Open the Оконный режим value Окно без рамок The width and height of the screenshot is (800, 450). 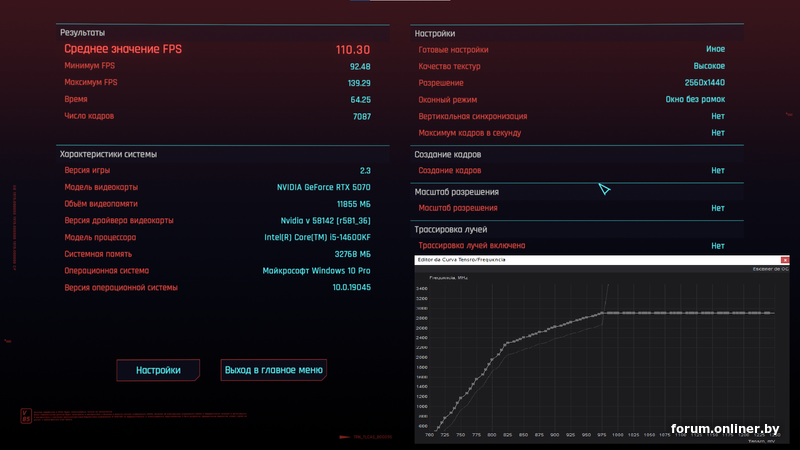click(695, 99)
